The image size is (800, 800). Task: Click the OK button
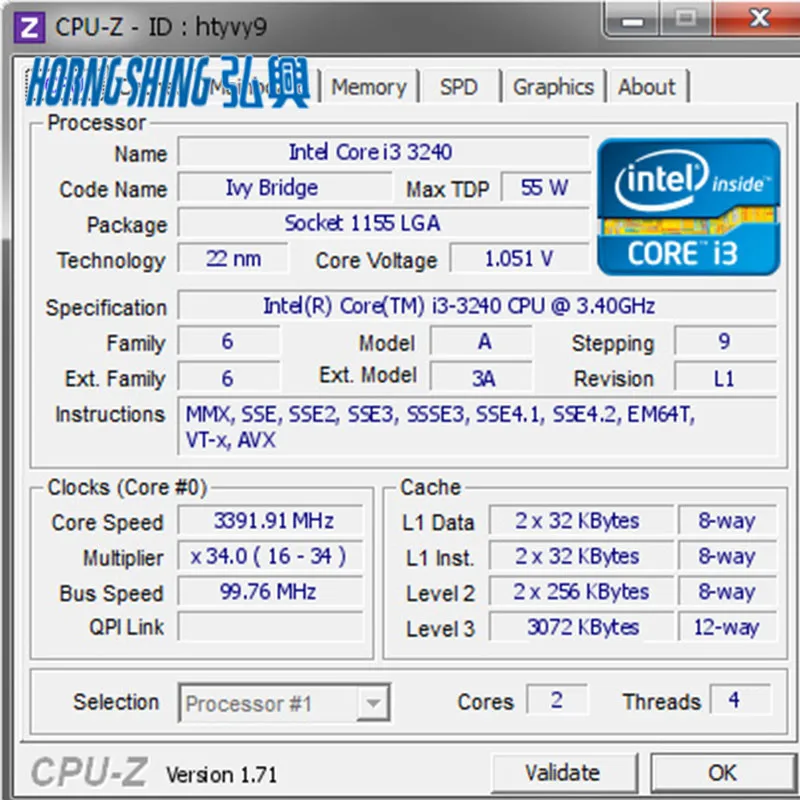click(x=721, y=773)
